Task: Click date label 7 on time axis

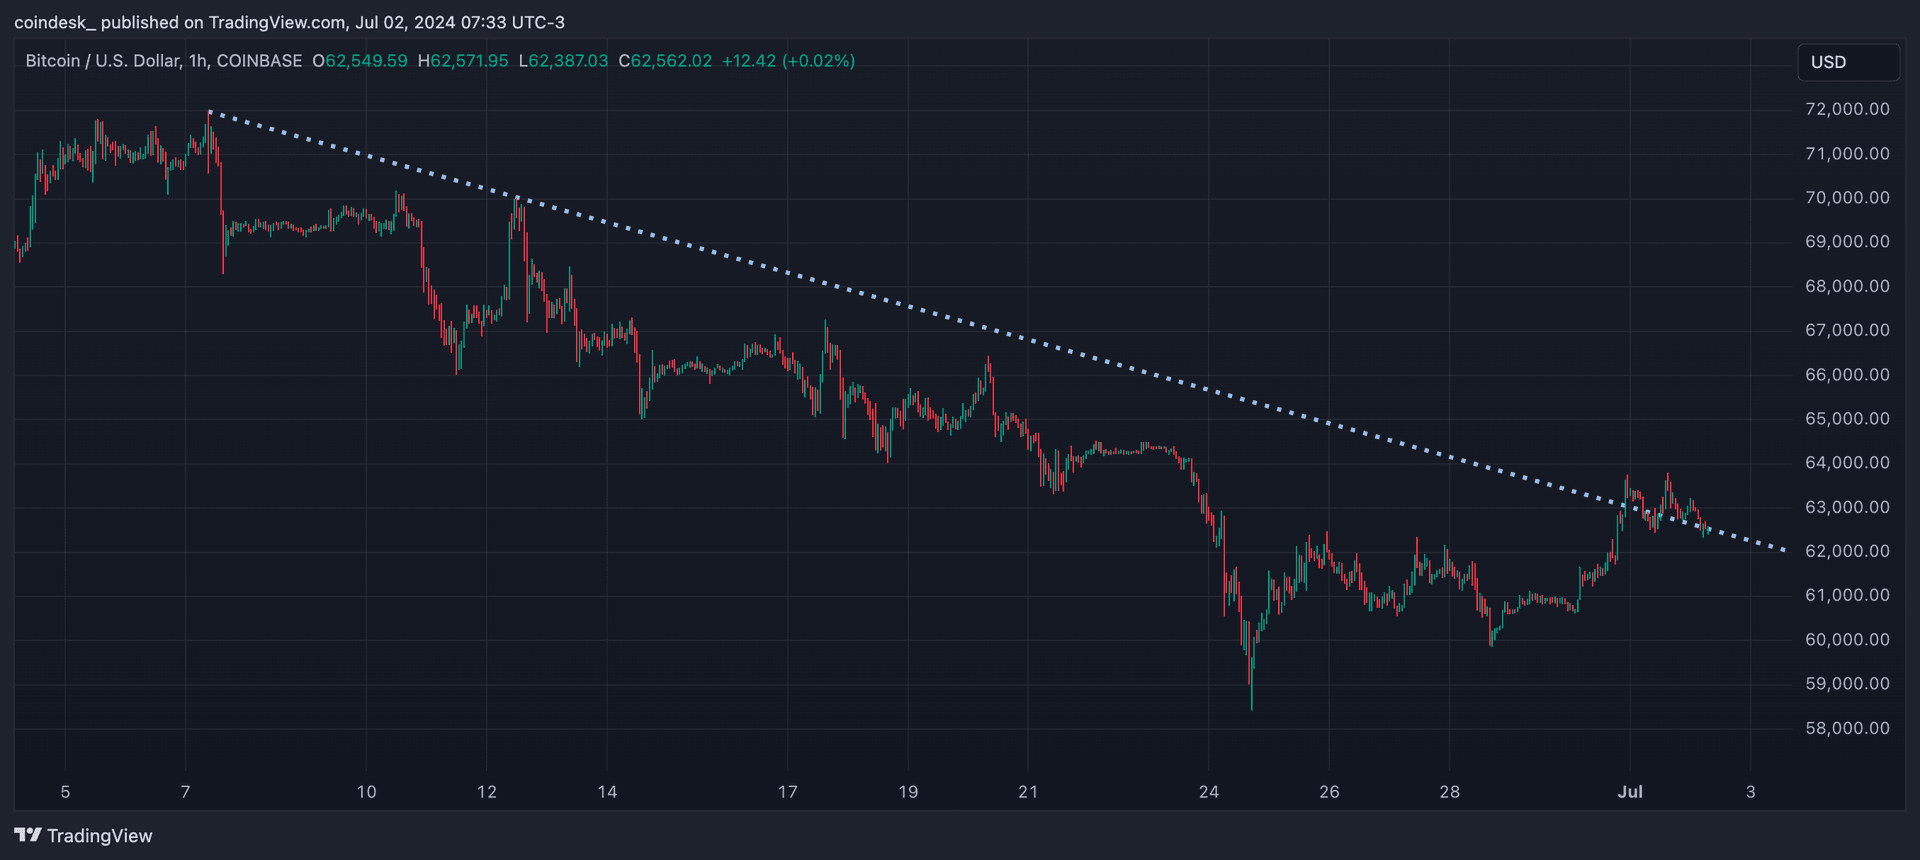Action: 185,792
